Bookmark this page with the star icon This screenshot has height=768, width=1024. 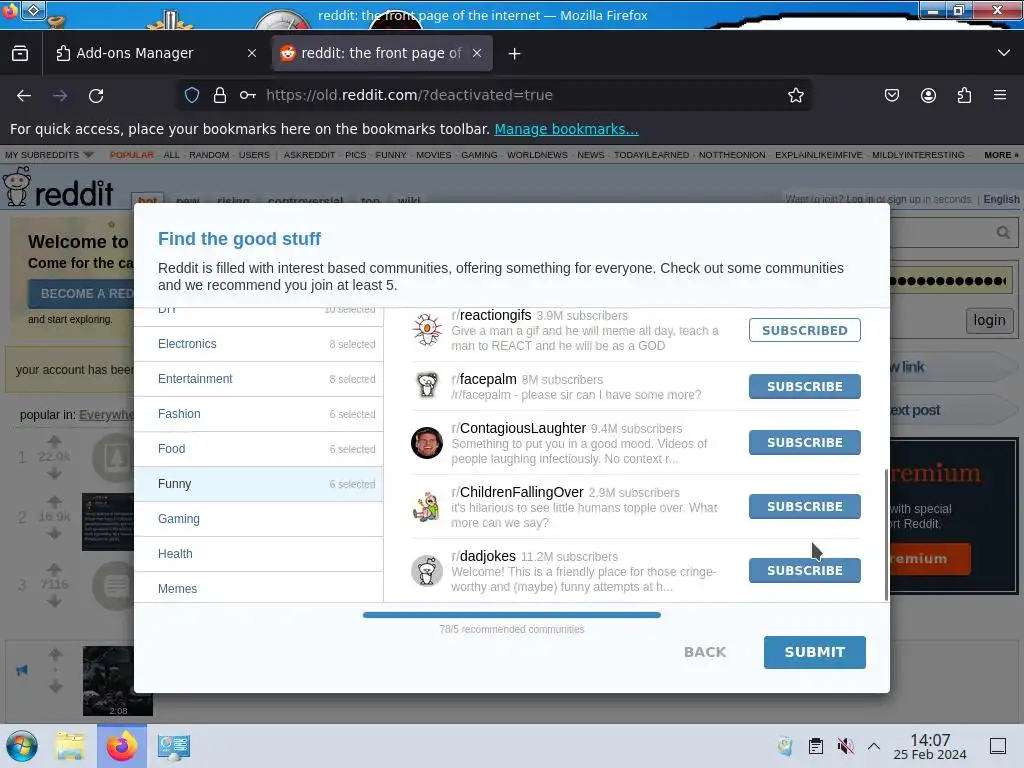pos(795,95)
